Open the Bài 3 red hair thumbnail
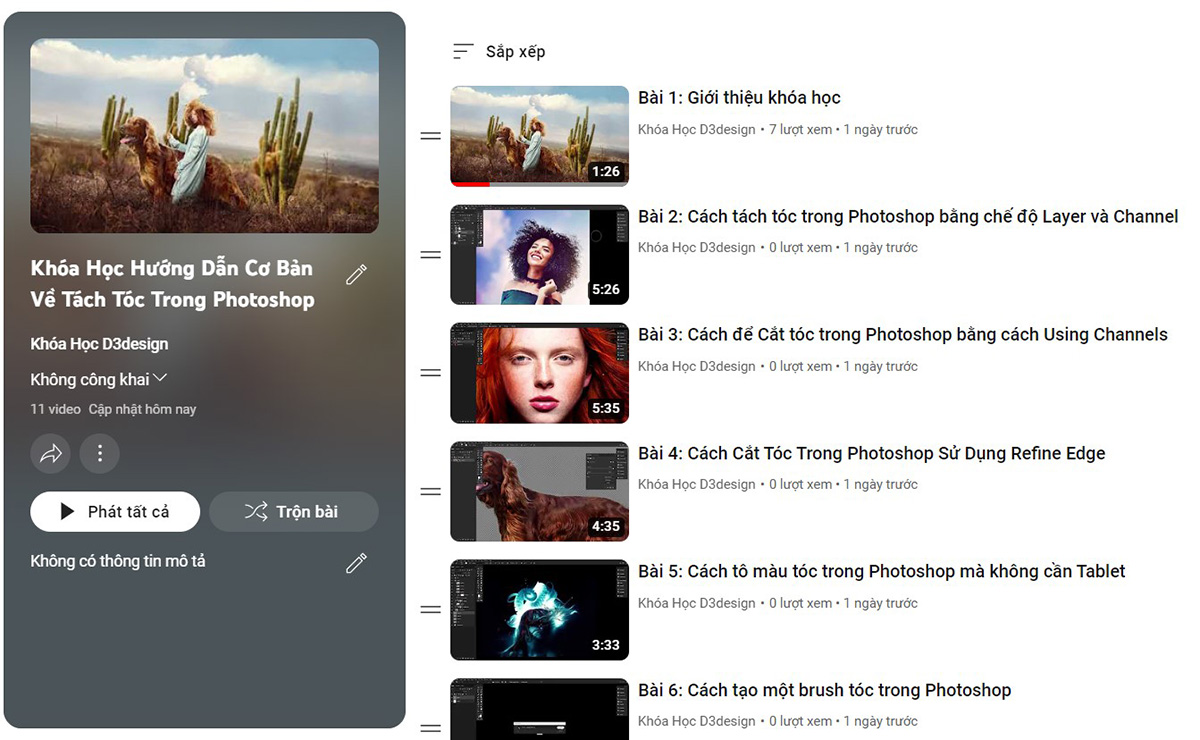Viewport: 1200px width, 740px height. (540, 373)
